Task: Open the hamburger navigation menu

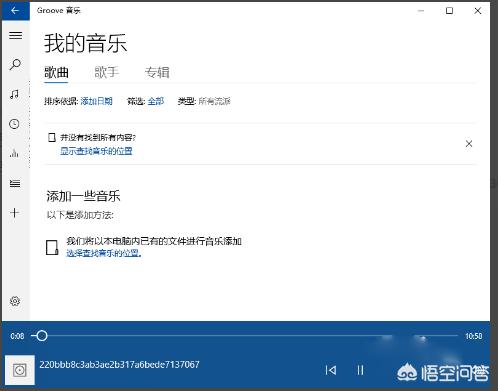Action: [x=15, y=35]
